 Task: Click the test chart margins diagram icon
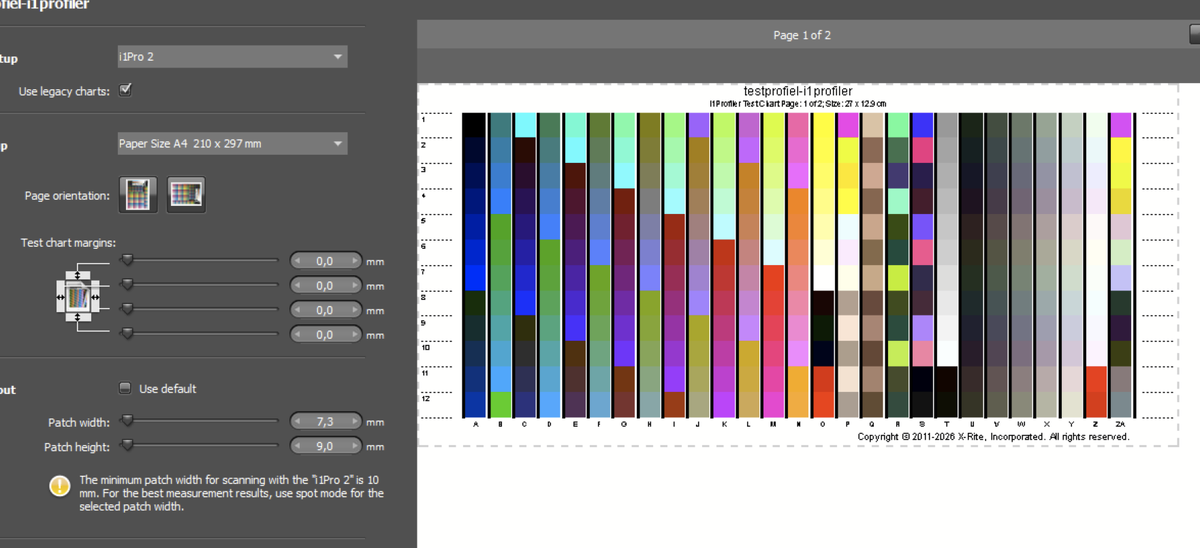point(77,298)
